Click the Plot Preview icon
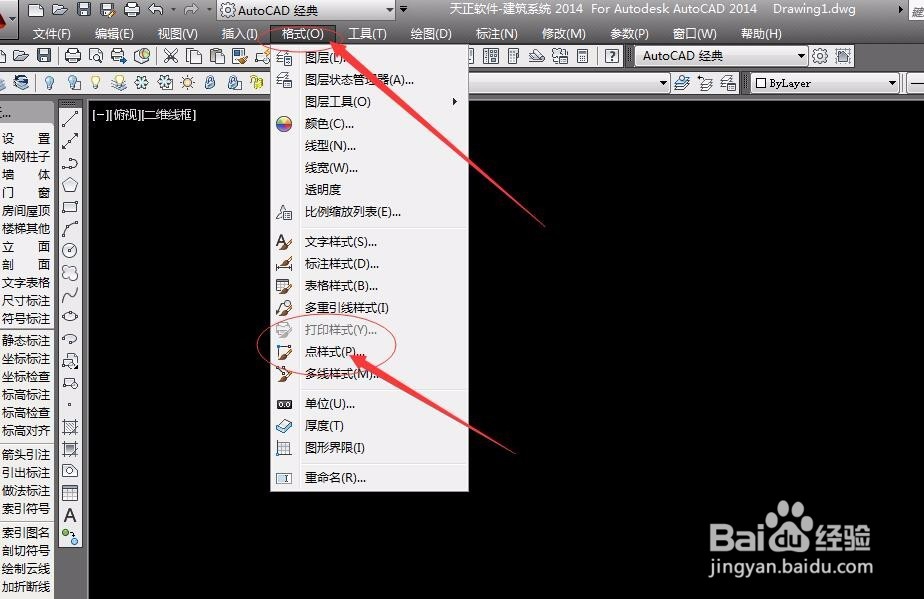This screenshot has height=599, width=924. coord(96,56)
